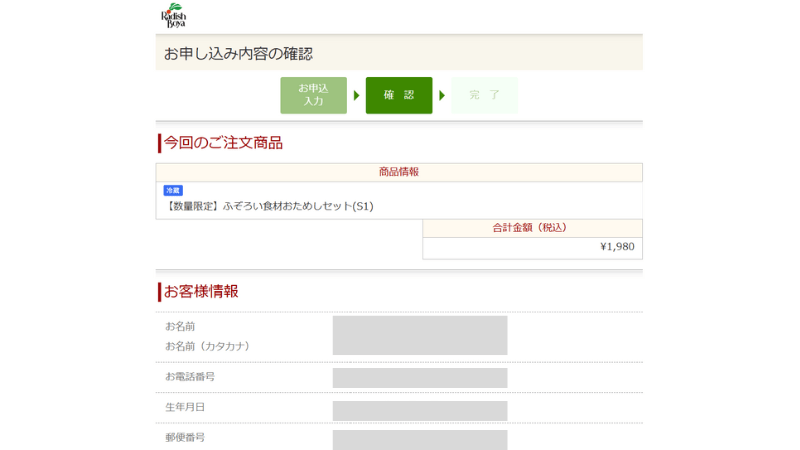Select the 確認 step indicator
The height and width of the screenshot is (450, 800).
pos(398,95)
